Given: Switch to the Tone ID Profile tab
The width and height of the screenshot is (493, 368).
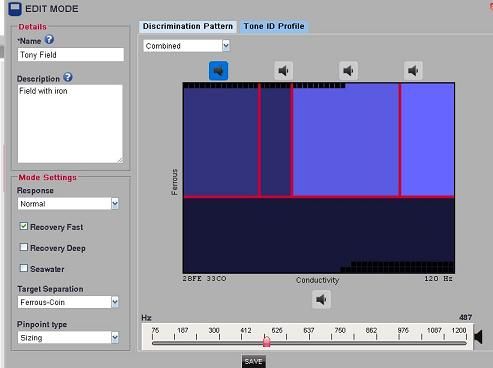Looking at the screenshot, I should (x=274, y=26).
